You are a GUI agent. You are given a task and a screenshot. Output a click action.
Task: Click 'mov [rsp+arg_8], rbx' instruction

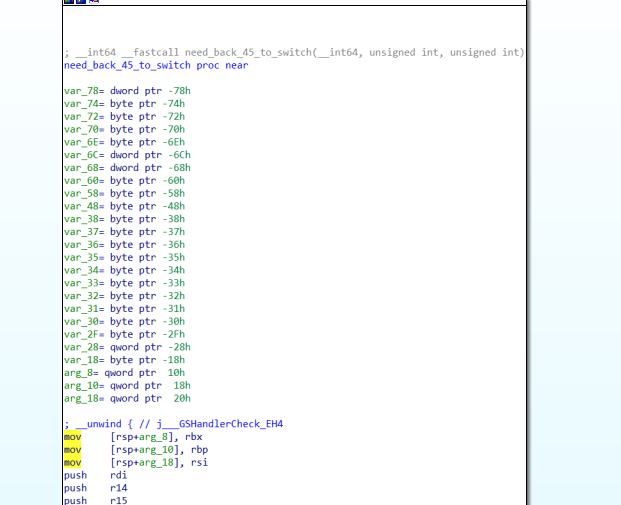(133, 437)
